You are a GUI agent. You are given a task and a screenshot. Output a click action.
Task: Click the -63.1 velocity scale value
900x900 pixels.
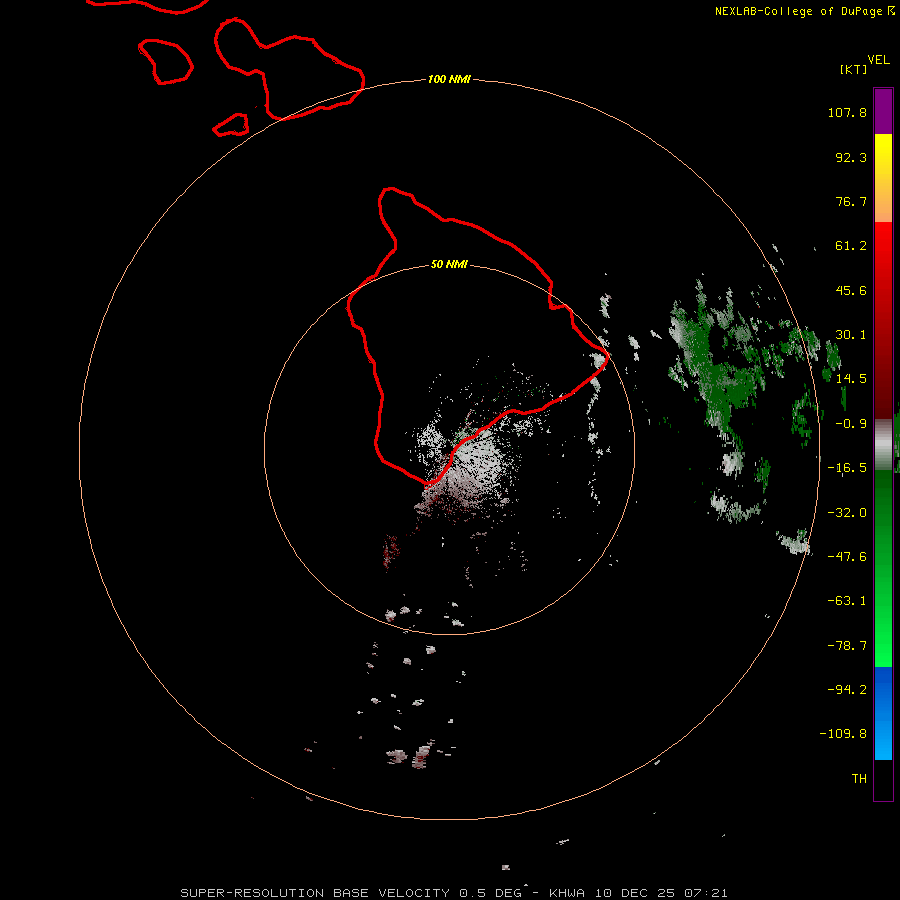(x=847, y=601)
